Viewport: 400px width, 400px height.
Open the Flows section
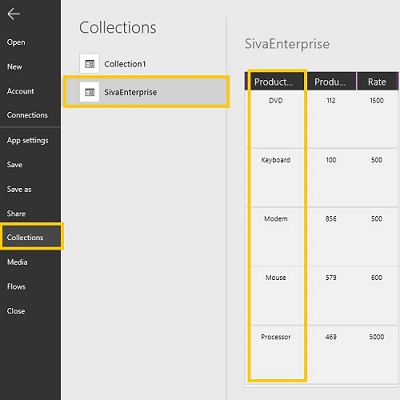coord(16,286)
